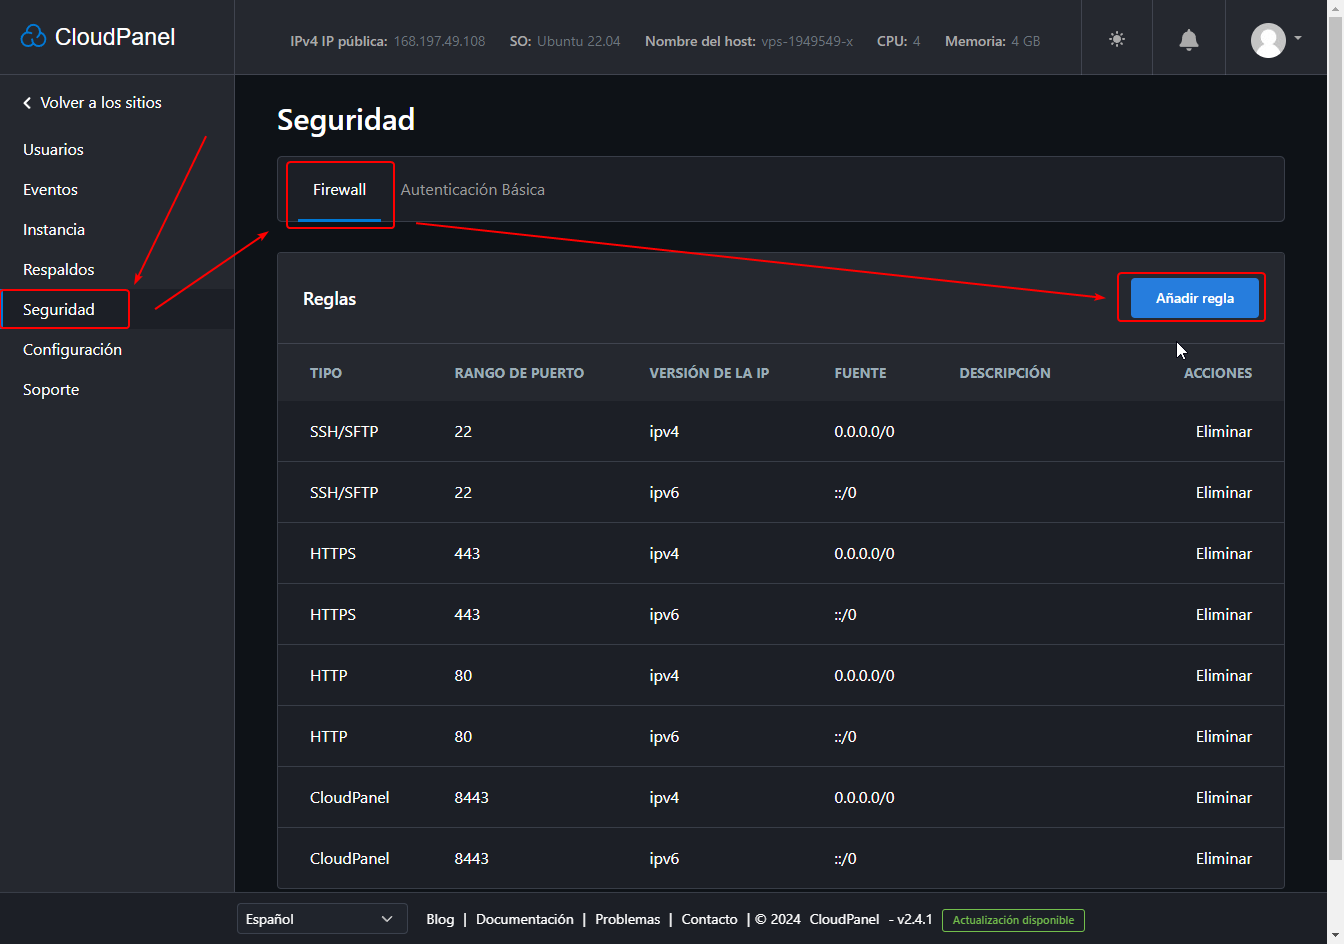
Task: Click the VERSIÓN DE LA IP header
Action: click(709, 373)
